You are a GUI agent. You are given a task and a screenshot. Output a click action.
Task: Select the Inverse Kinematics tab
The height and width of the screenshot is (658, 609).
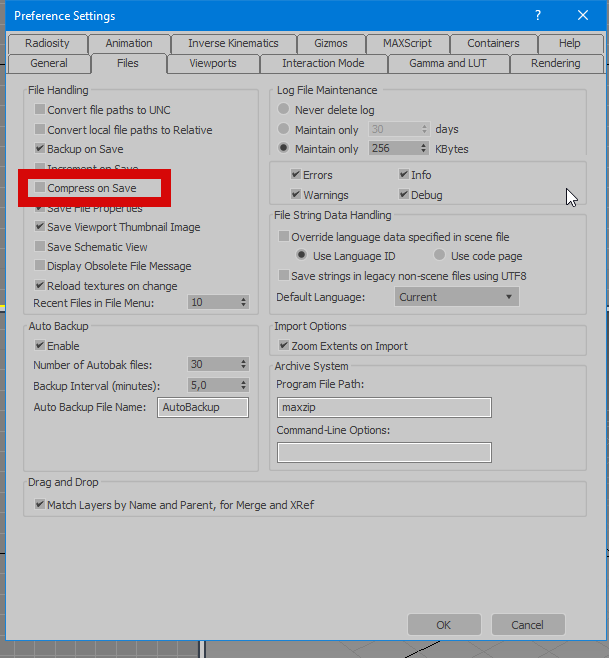click(x=233, y=43)
